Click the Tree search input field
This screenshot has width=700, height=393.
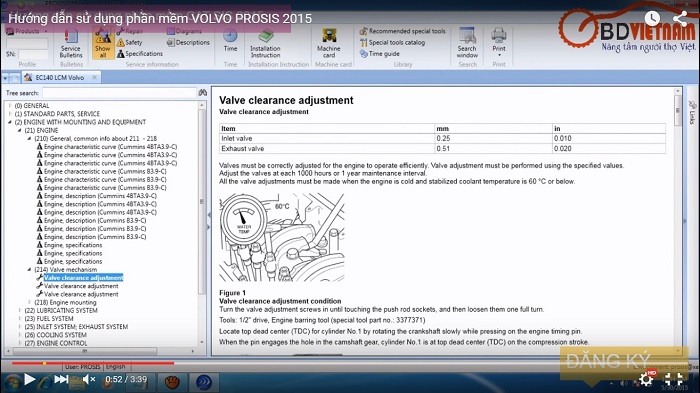119,93
